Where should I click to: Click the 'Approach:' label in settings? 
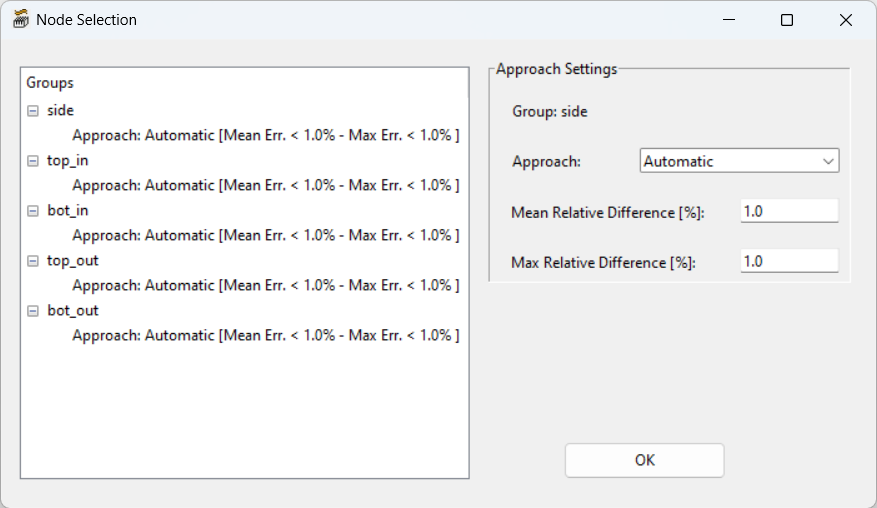pyautogui.click(x=546, y=162)
